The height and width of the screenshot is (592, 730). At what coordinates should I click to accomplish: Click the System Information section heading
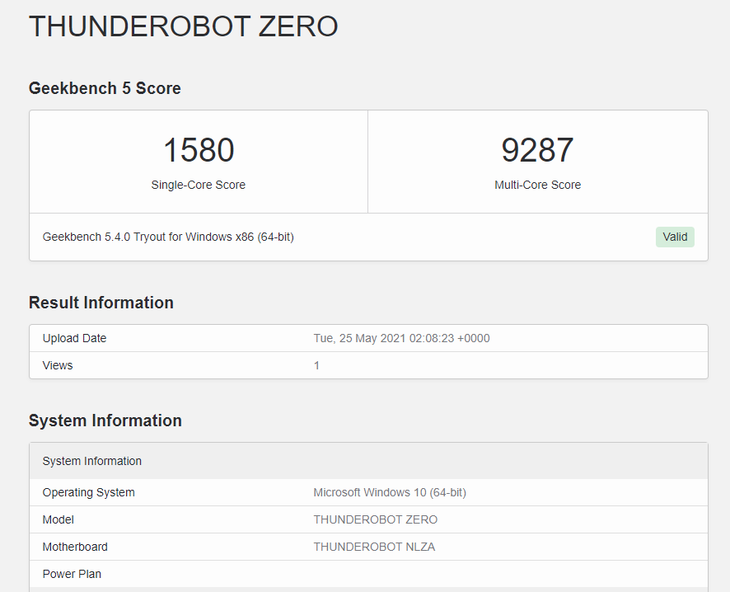[105, 421]
